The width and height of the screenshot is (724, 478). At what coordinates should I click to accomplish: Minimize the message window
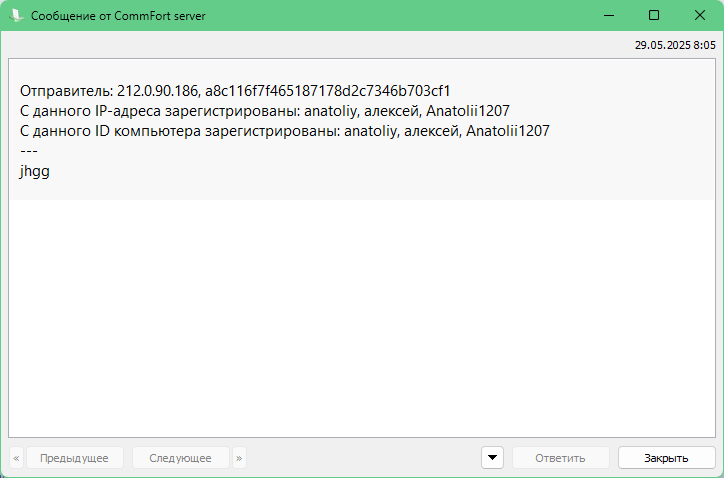607,15
